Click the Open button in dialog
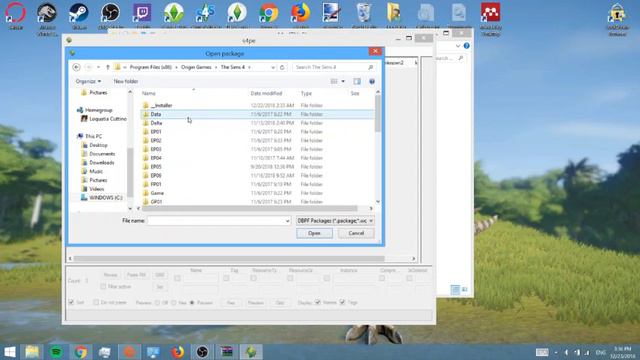640x360 pixels. 314,233
